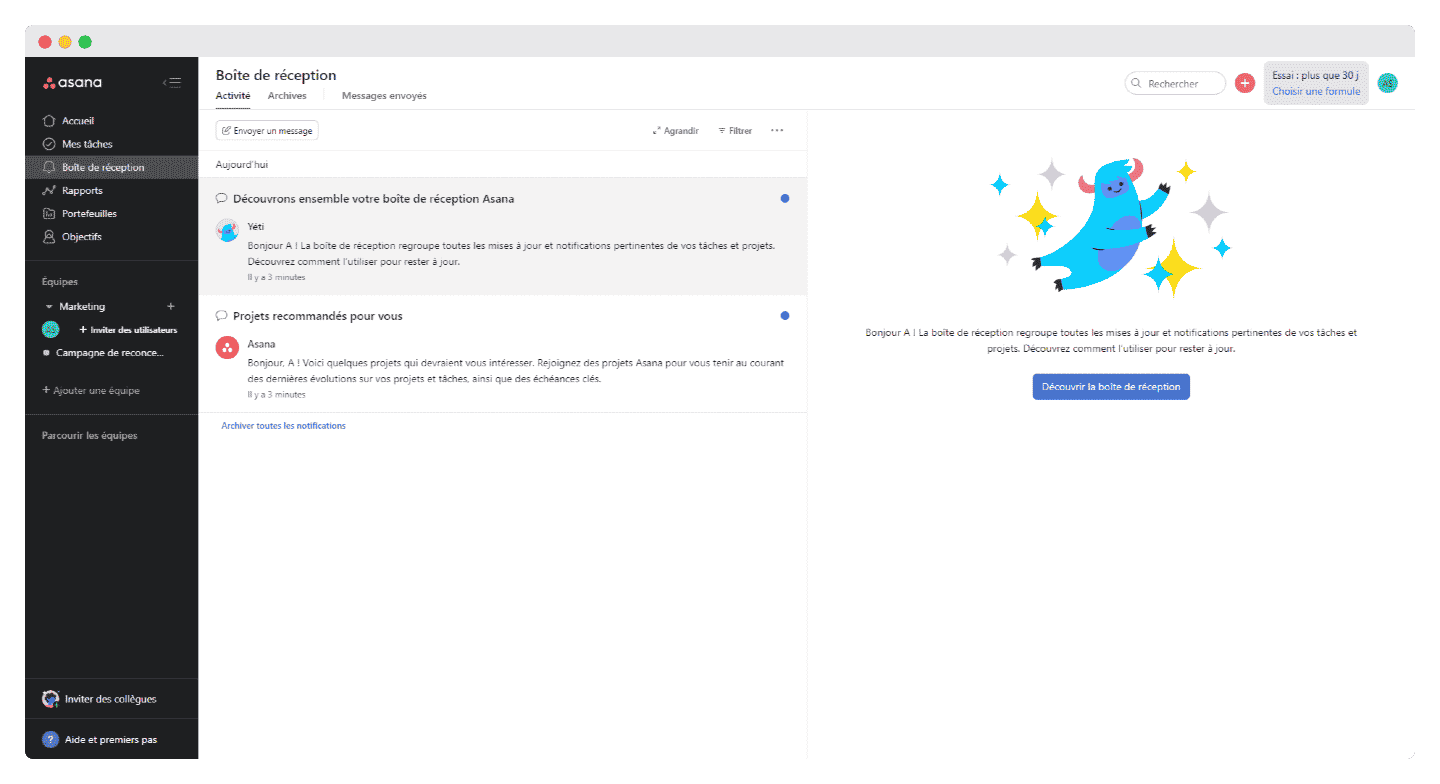The image size is (1440, 784).
Task: Click Ajouter une équipe
Action: 91,390
